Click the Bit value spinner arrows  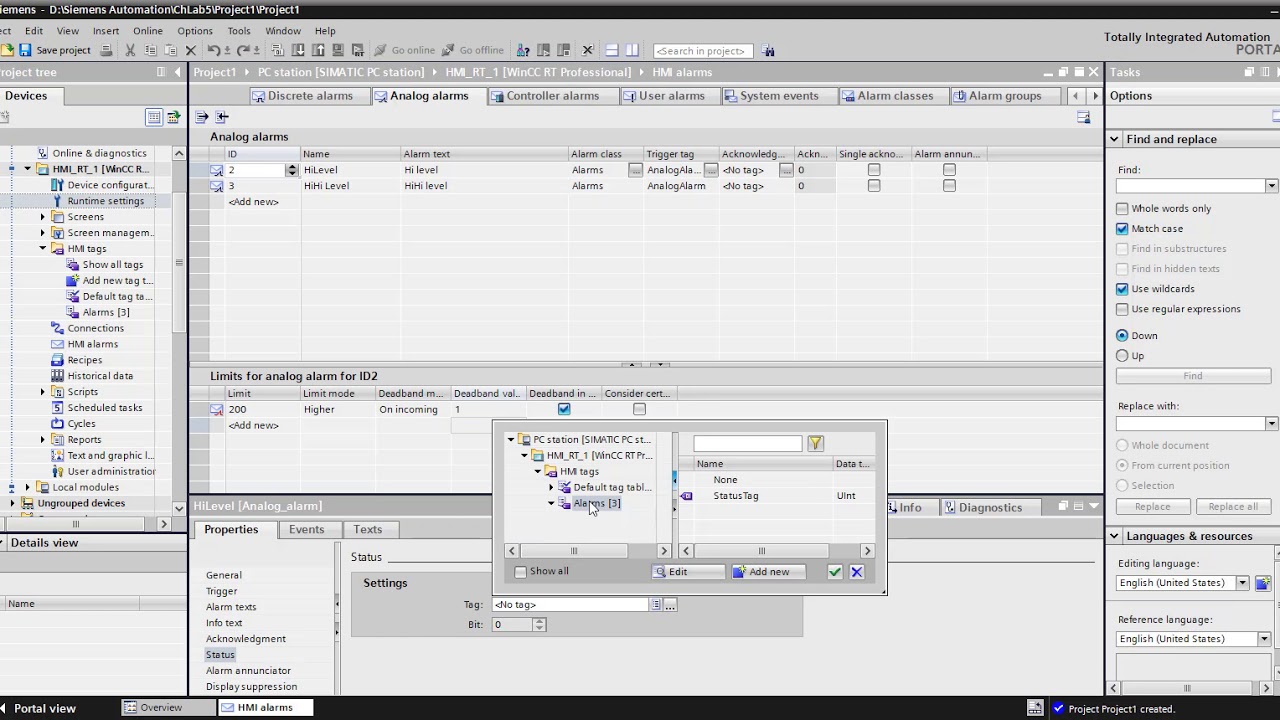point(540,625)
